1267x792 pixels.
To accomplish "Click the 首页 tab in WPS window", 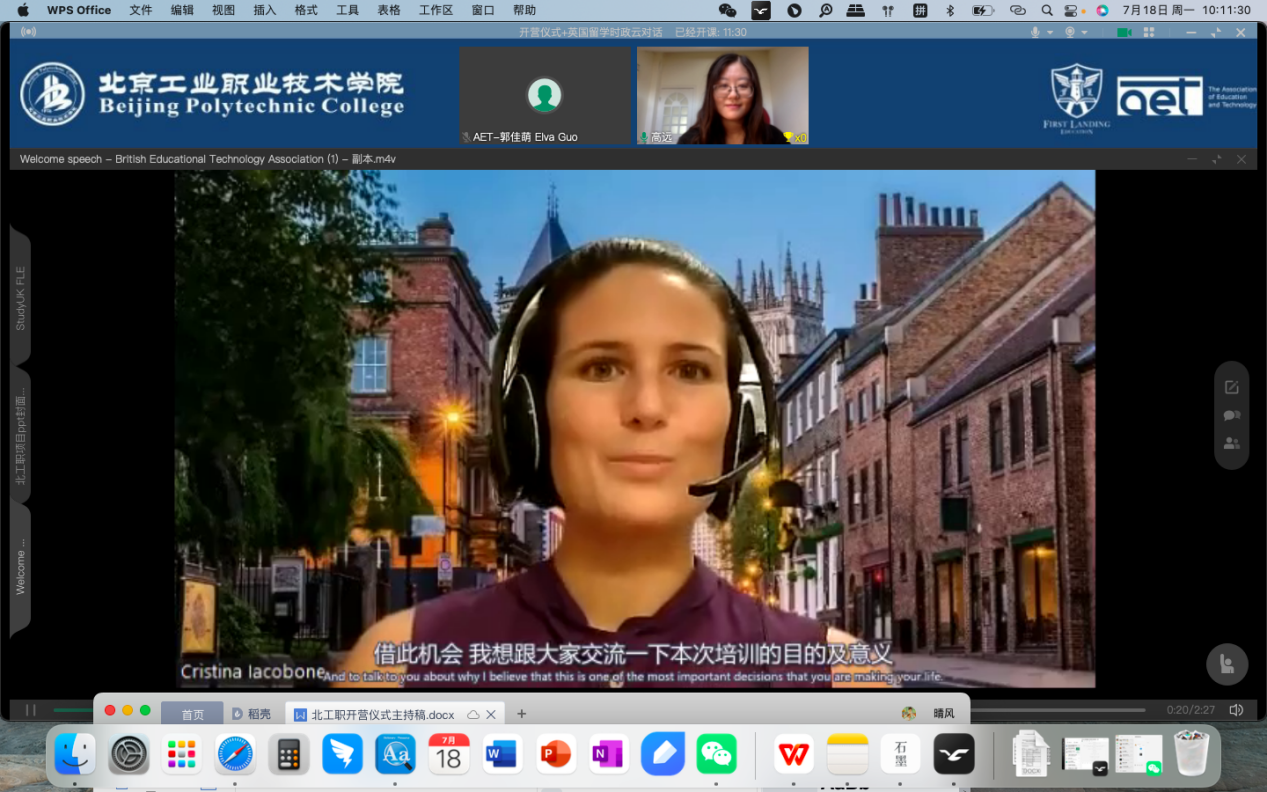I will [192, 714].
